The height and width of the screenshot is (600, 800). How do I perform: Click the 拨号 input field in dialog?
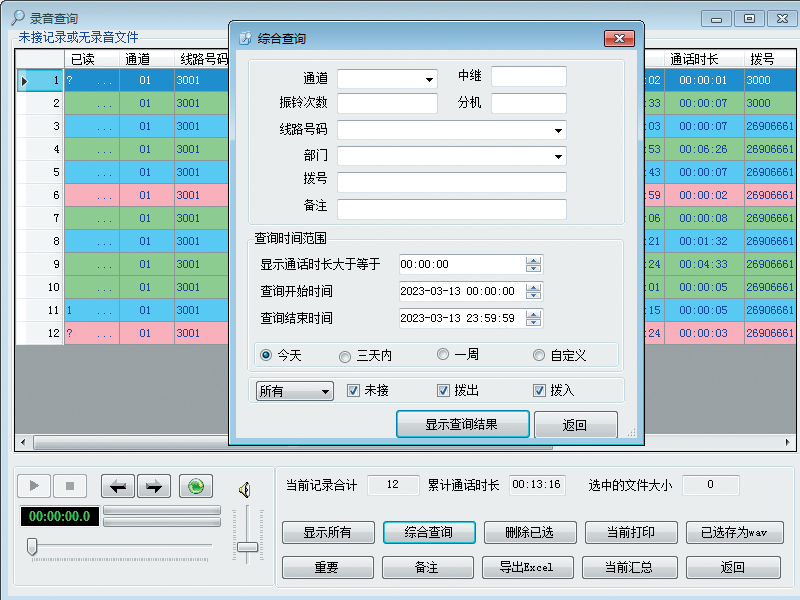pos(452,182)
